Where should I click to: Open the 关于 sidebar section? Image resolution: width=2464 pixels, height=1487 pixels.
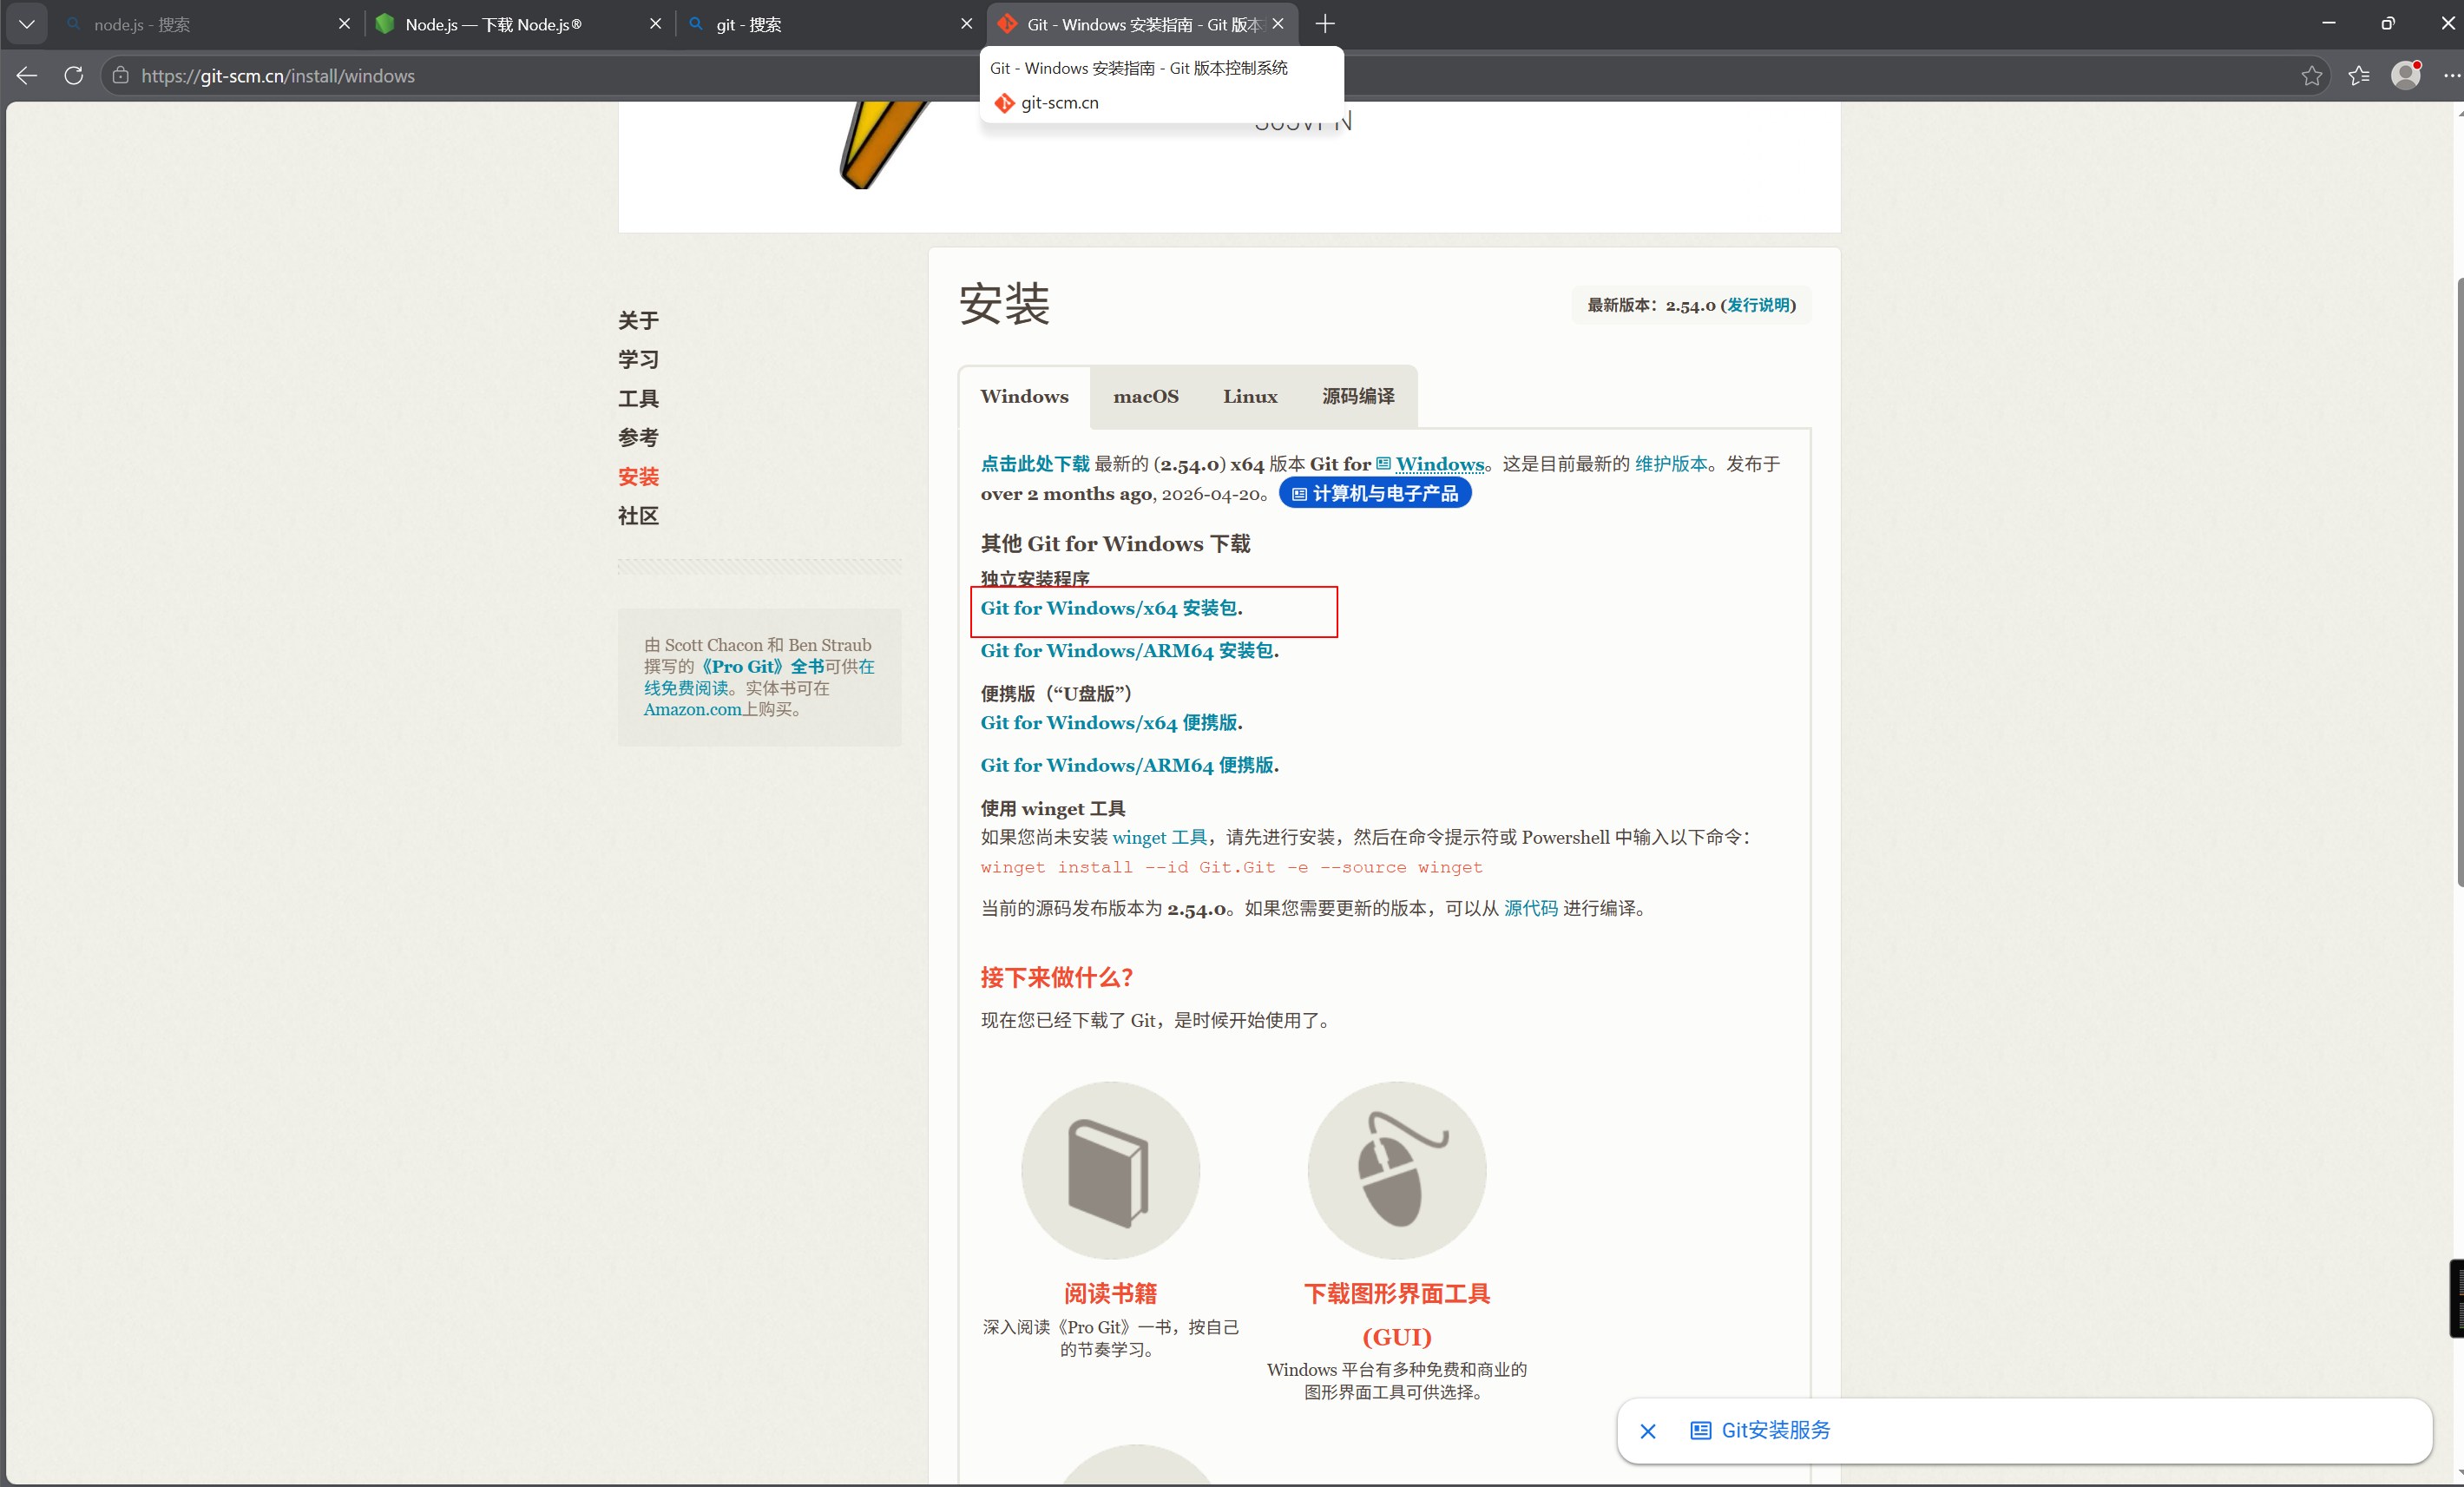click(x=638, y=320)
